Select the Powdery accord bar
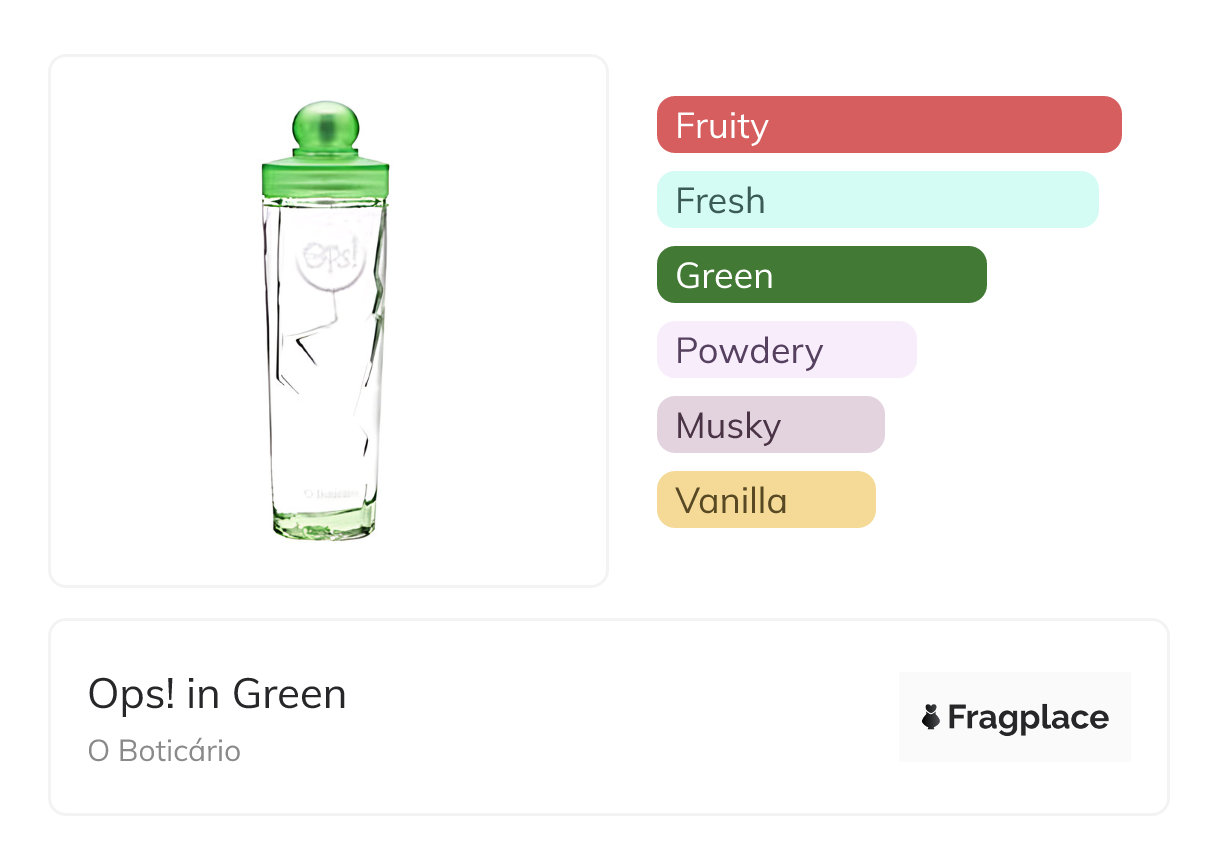Image resolution: width=1218 pixels, height=864 pixels. point(786,350)
